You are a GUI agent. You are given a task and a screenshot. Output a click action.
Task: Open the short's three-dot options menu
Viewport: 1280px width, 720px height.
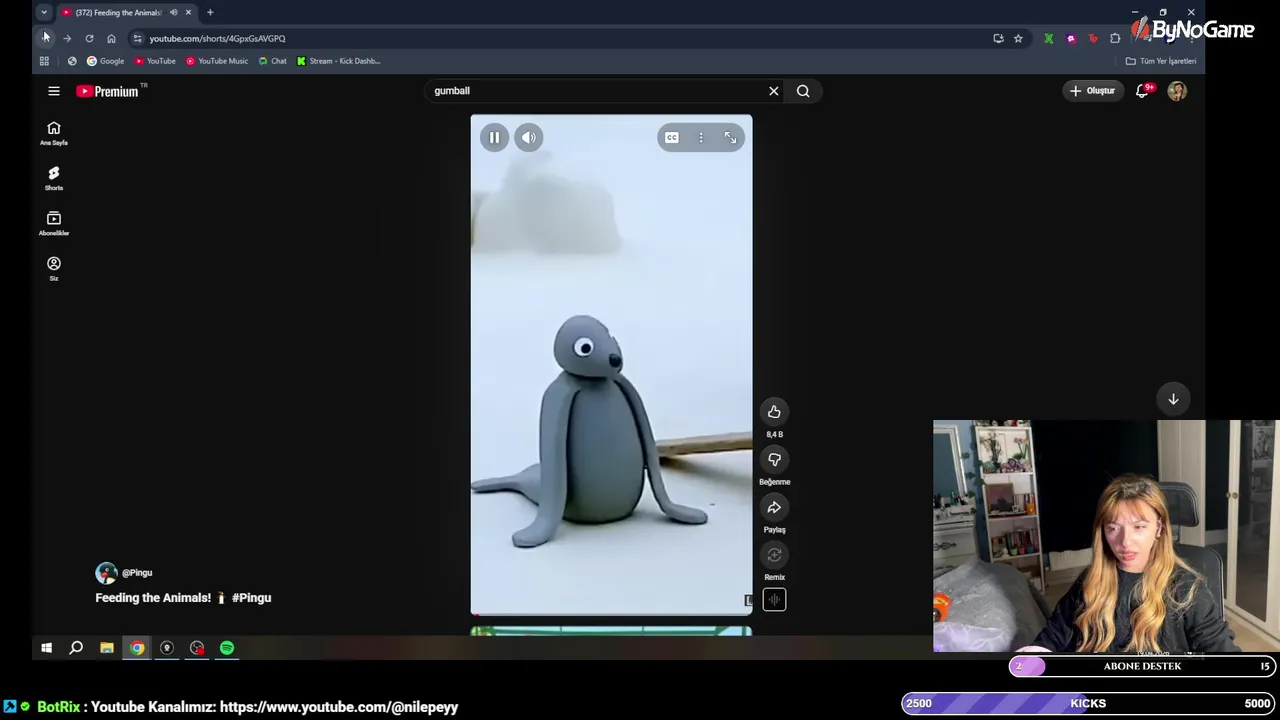(x=701, y=137)
